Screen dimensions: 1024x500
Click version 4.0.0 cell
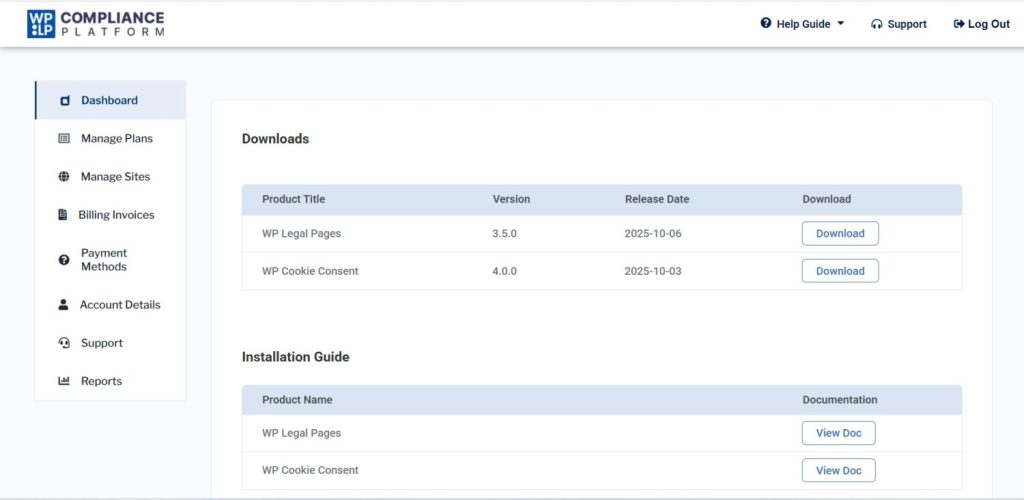(x=504, y=271)
